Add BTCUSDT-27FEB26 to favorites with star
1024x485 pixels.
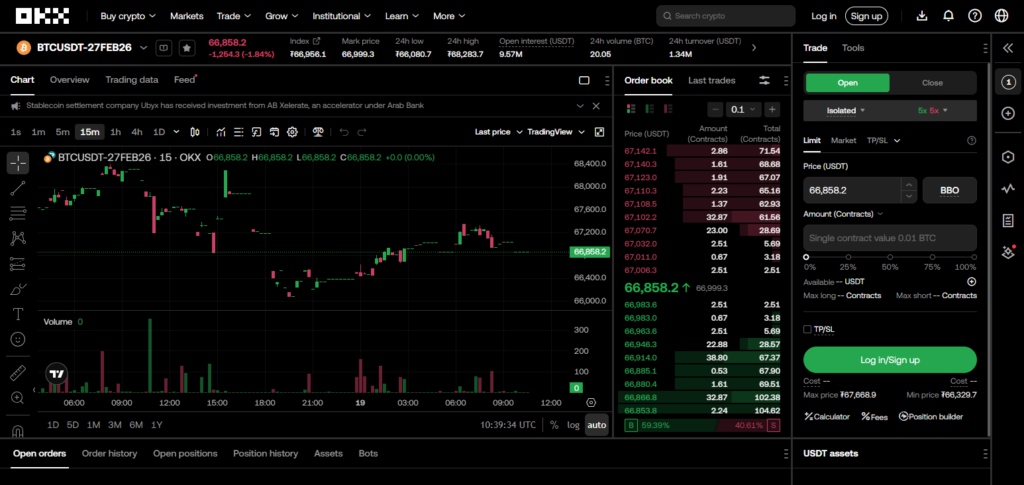187,48
